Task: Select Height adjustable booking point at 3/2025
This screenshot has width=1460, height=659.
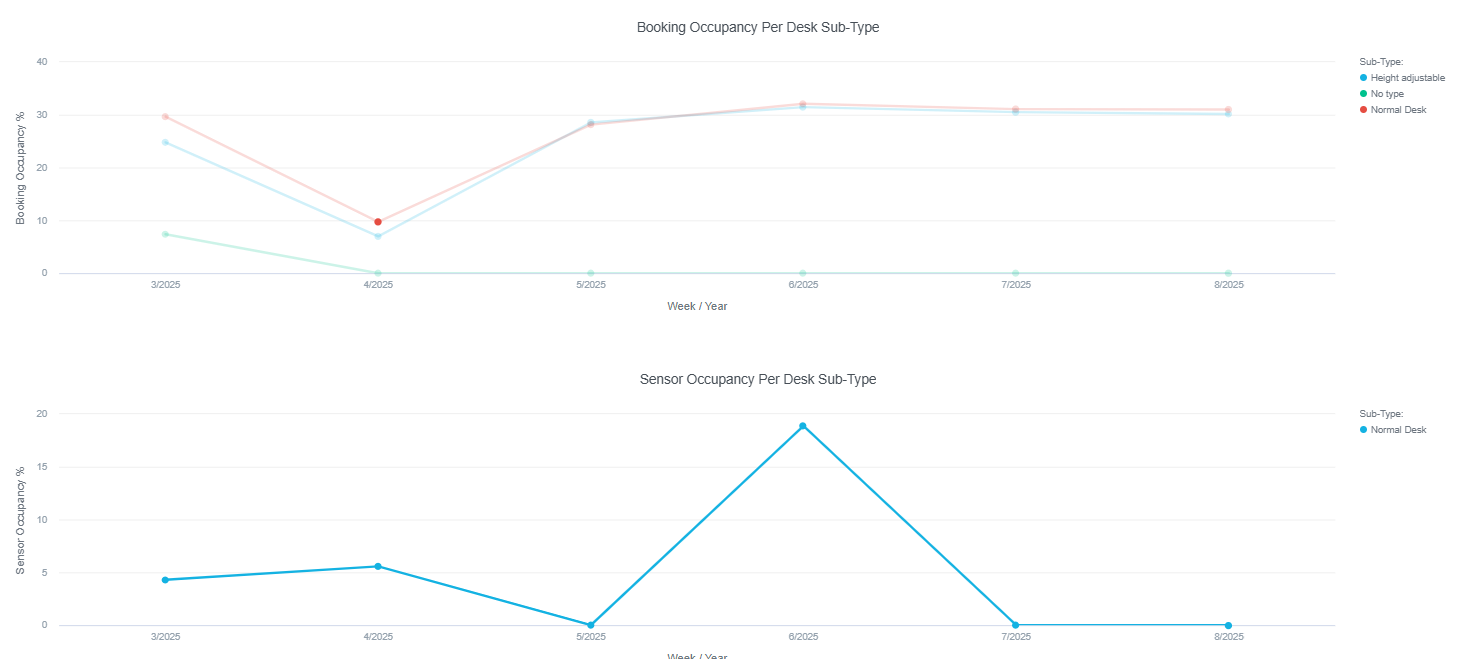Action: [x=165, y=142]
